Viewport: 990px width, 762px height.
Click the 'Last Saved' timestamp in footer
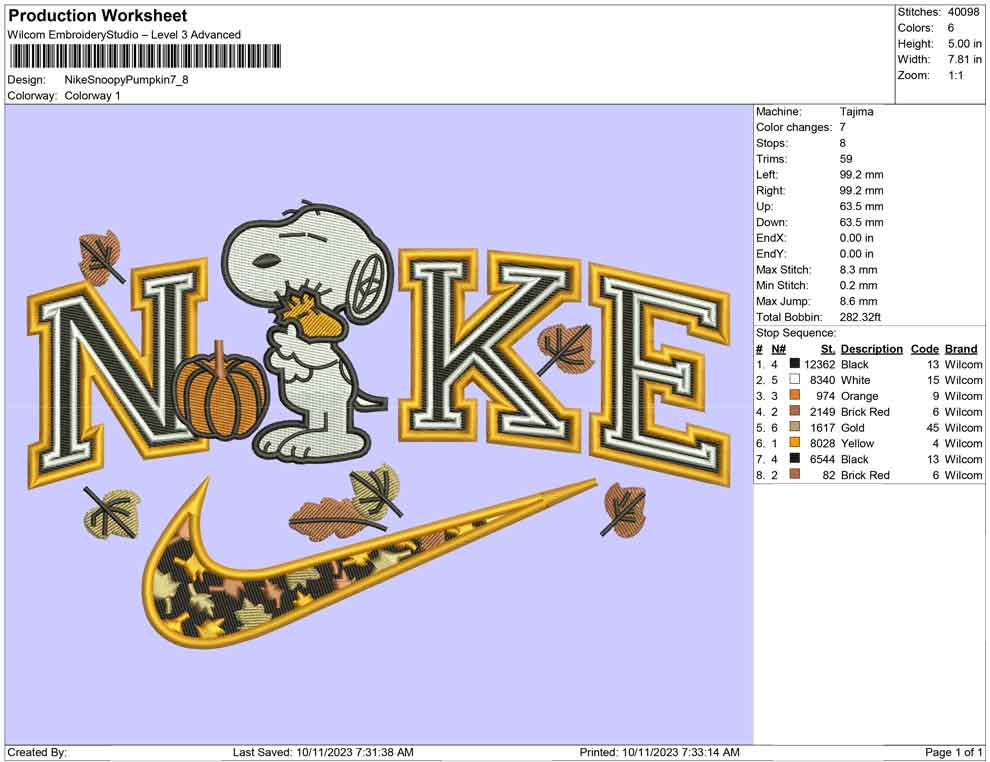click(x=323, y=752)
